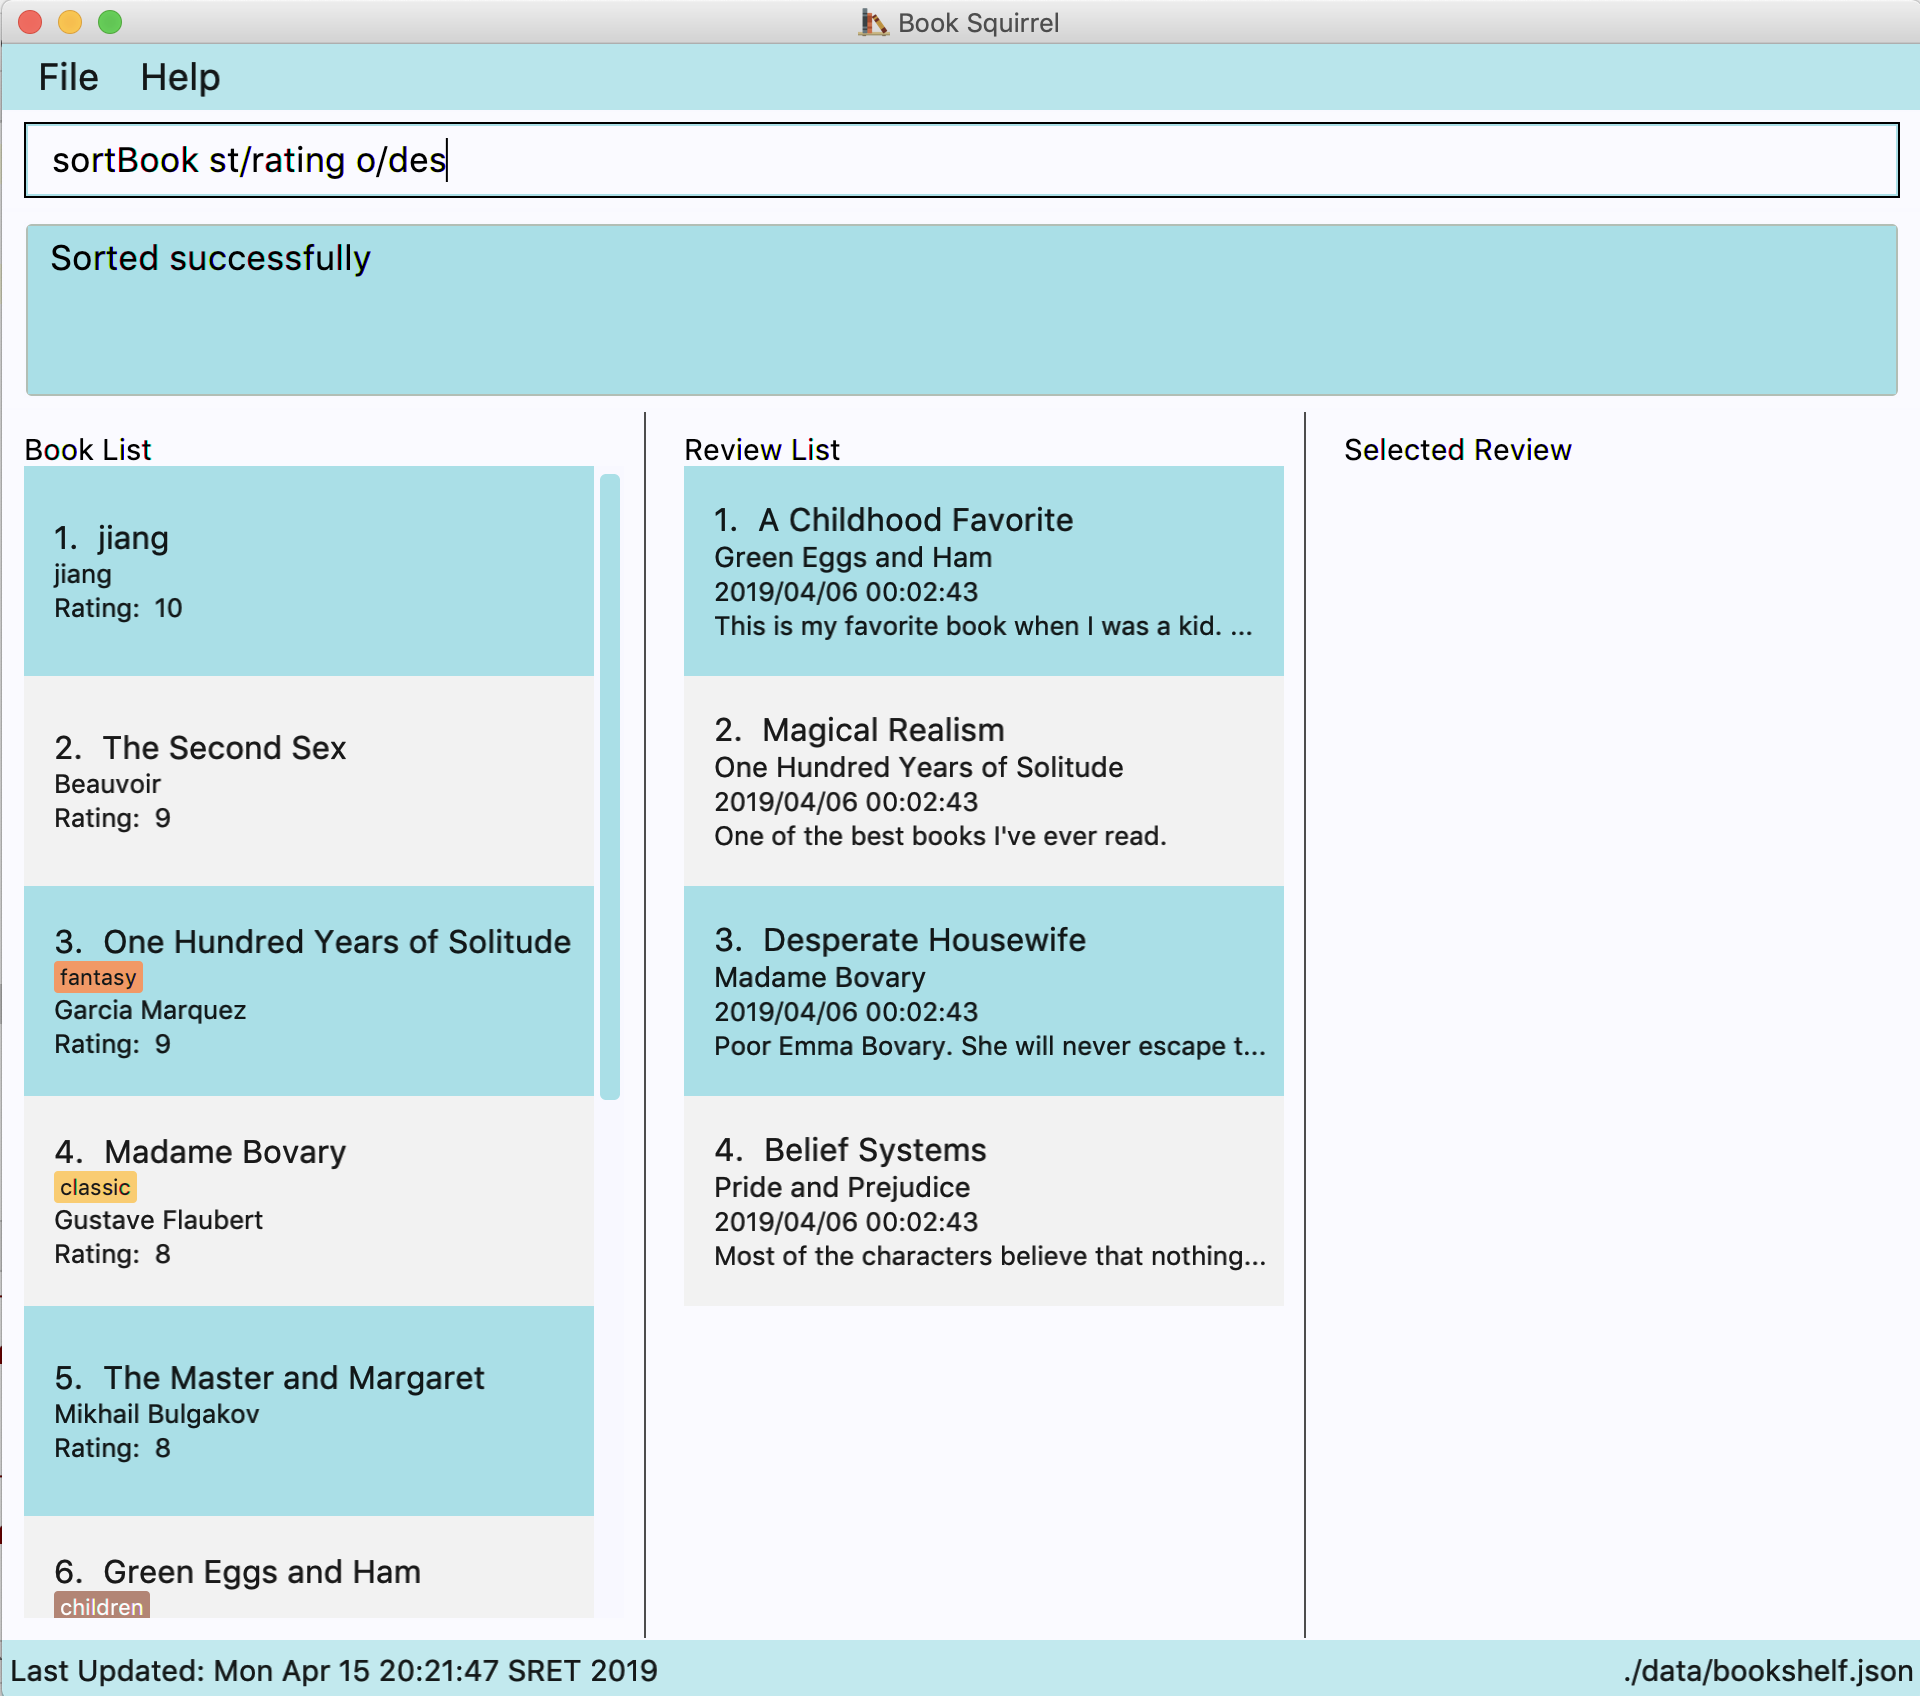The image size is (1920, 1696).
Task: Open the Help menu
Action: [180, 77]
